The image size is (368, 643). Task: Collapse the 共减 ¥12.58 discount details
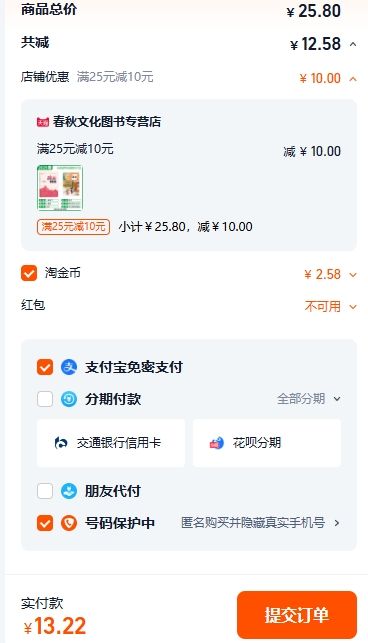353,44
